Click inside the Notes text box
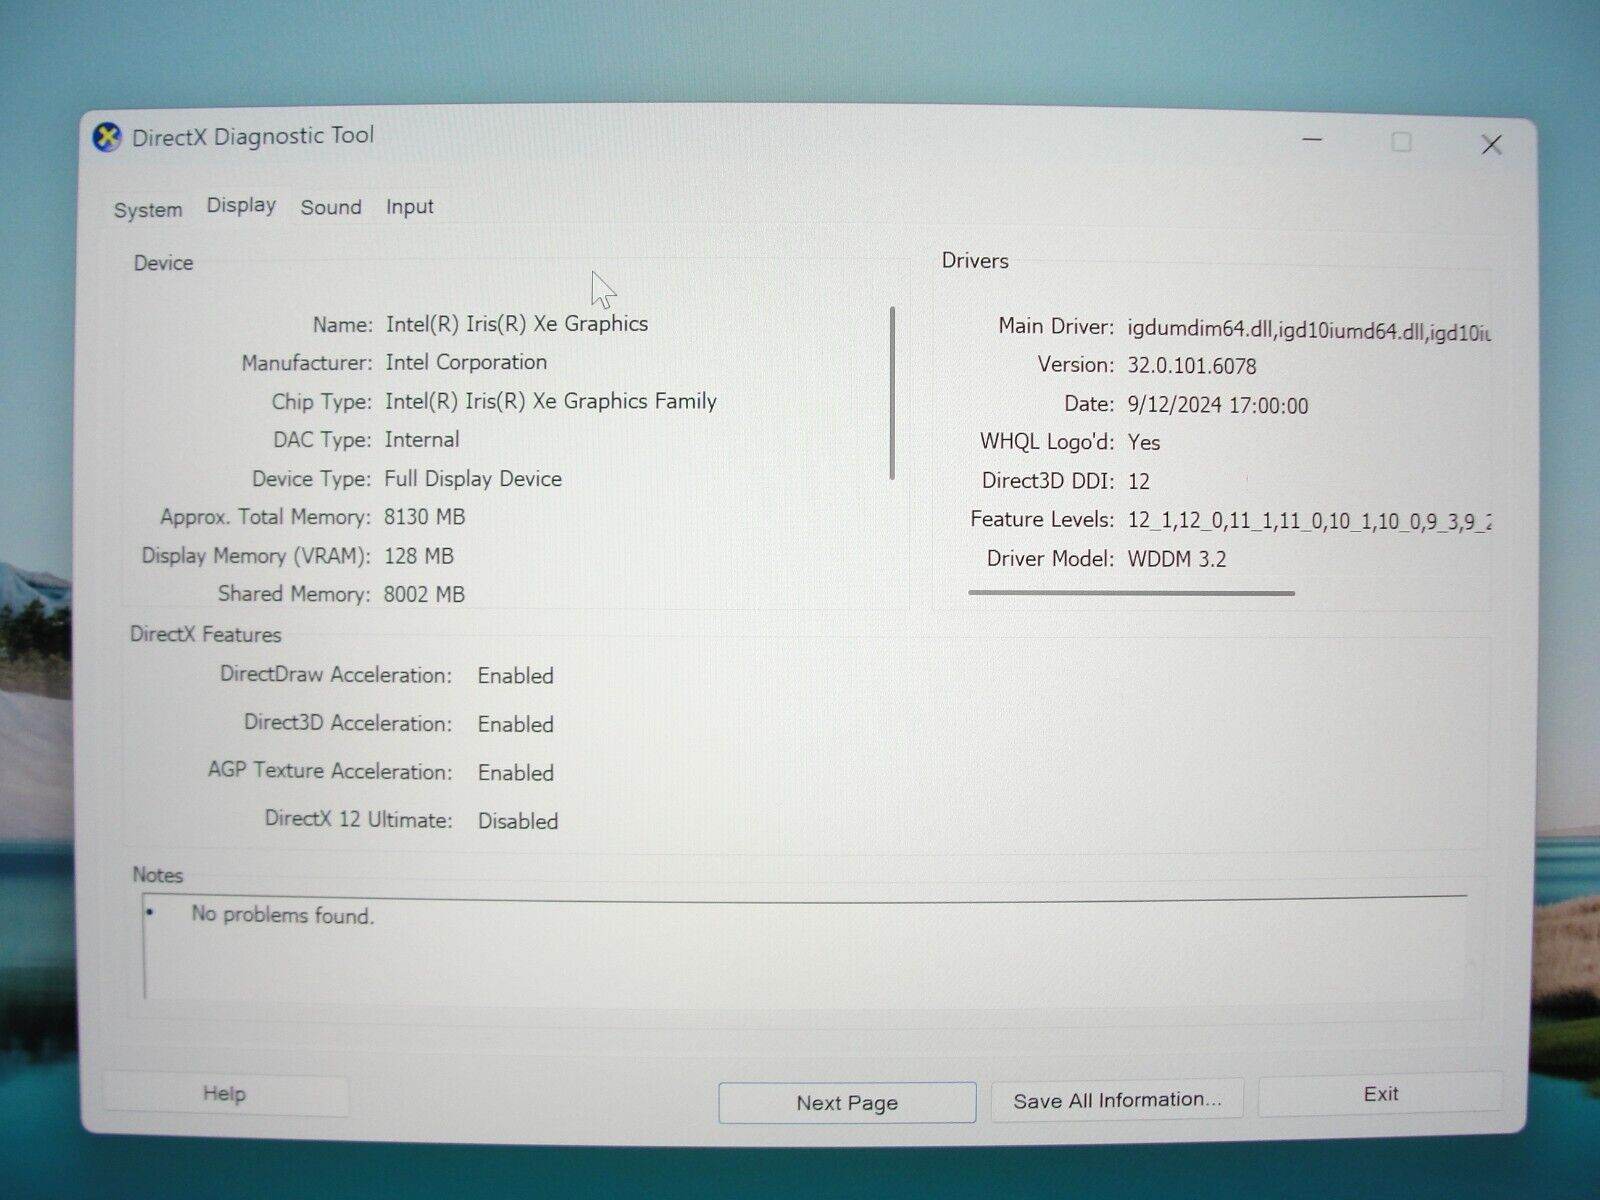Viewport: 1600px width, 1200px height. tap(800, 950)
